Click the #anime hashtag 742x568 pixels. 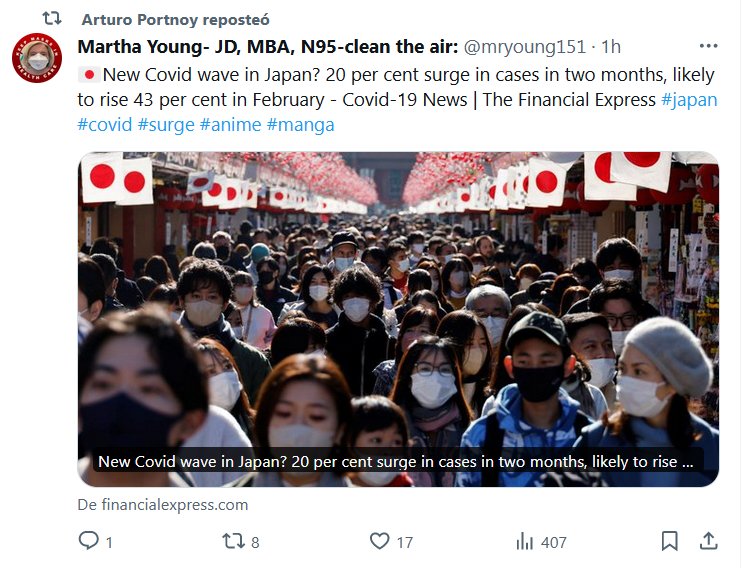pos(230,124)
